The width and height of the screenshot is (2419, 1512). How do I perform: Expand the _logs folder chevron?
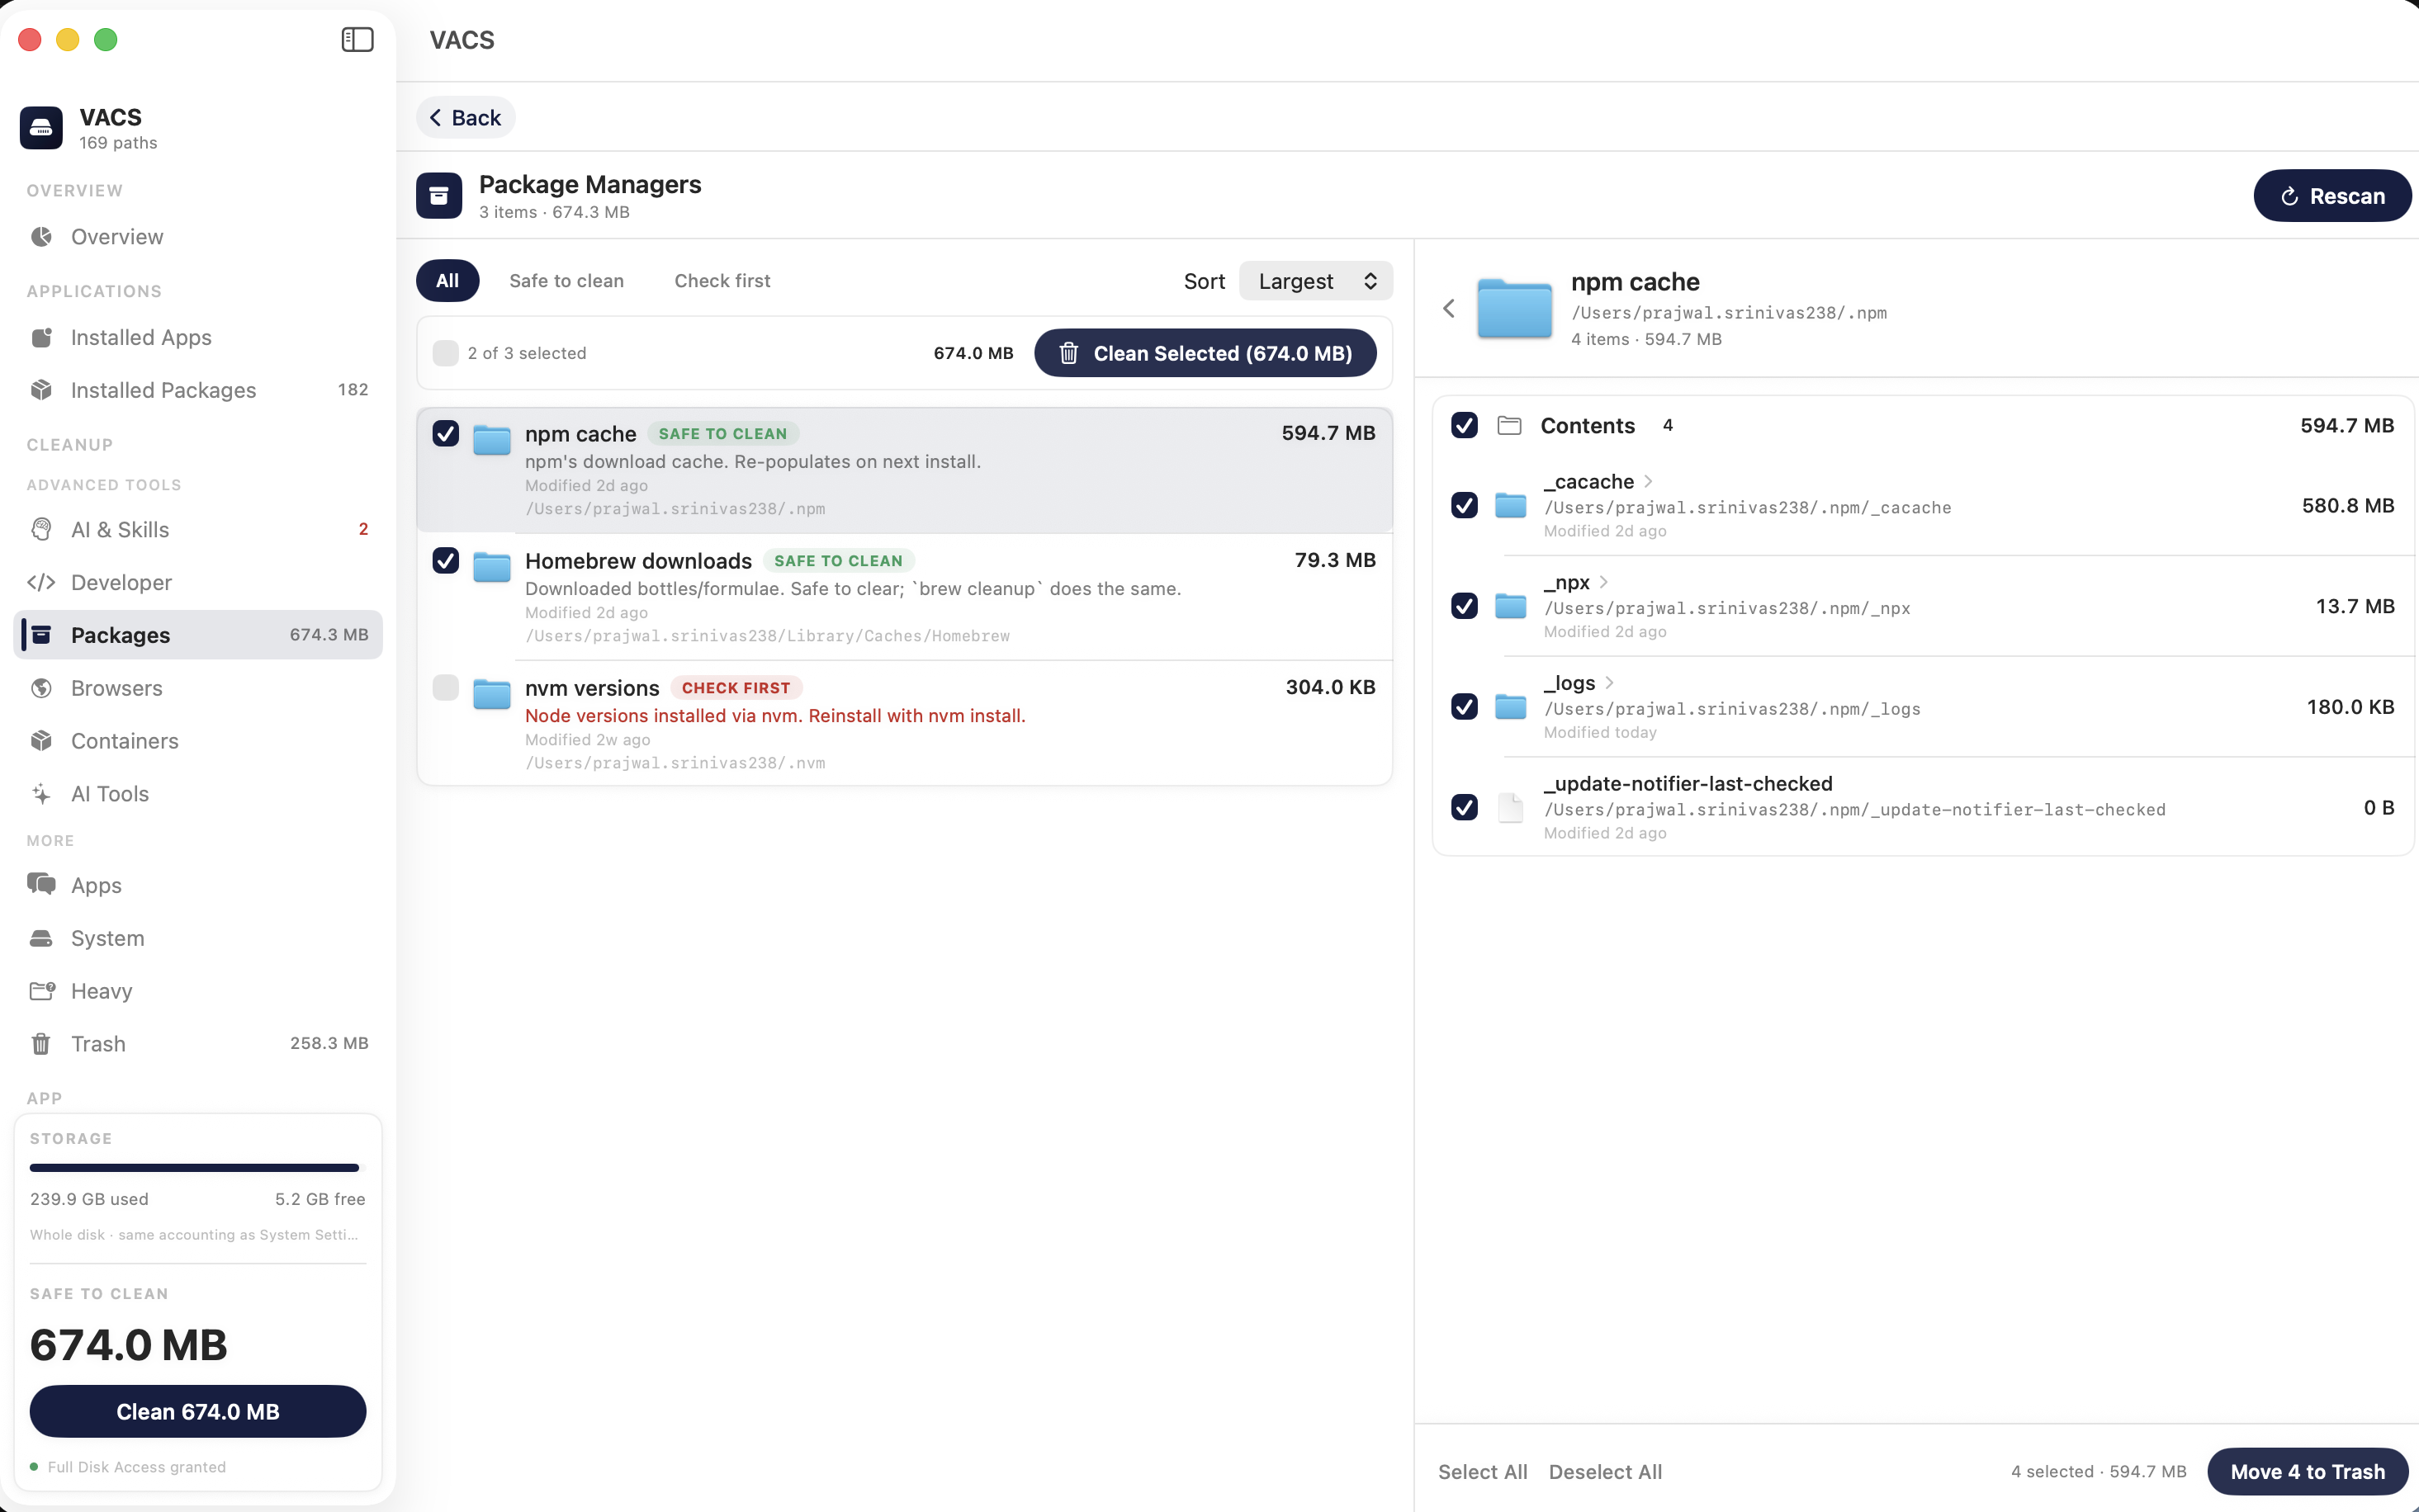click(x=1609, y=683)
